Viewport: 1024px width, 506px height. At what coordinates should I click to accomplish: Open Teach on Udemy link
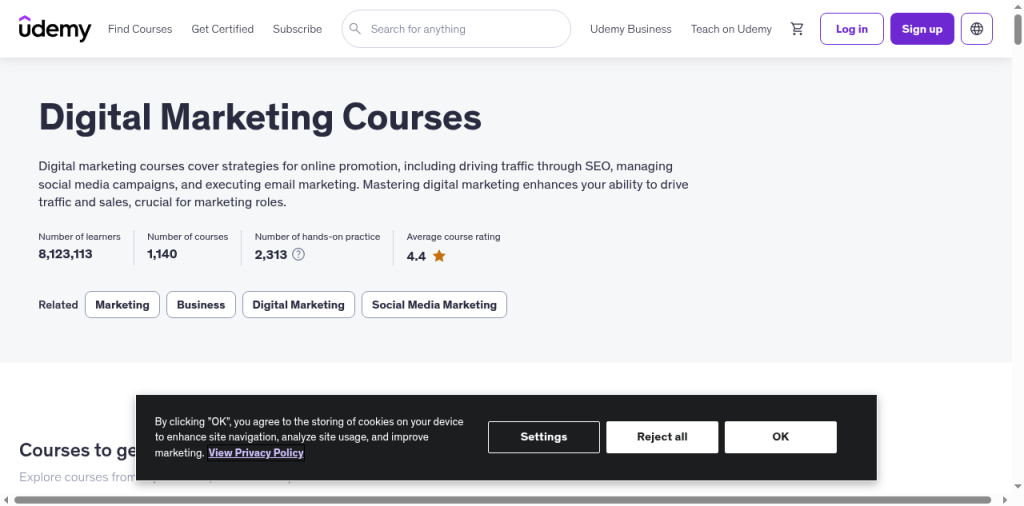[x=731, y=29]
